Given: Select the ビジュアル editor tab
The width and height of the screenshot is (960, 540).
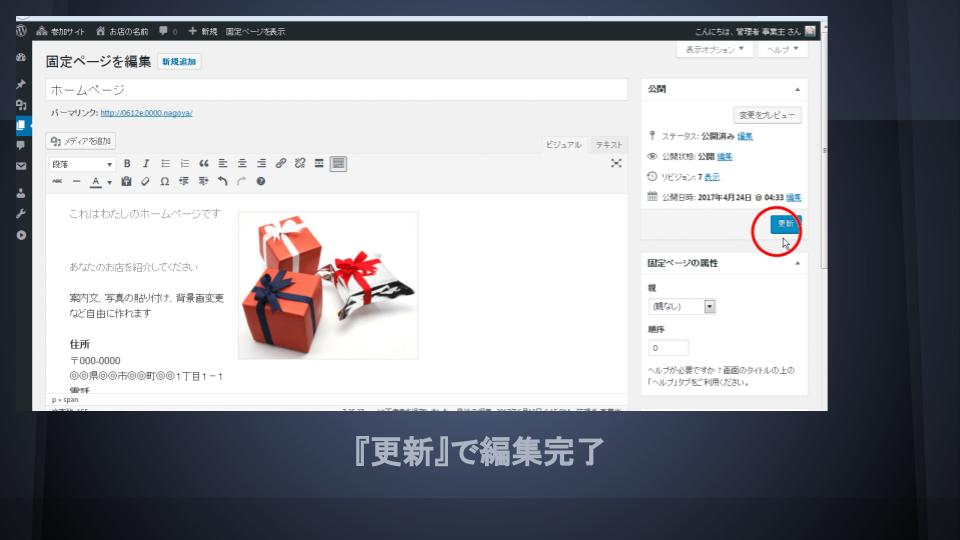Looking at the screenshot, I should [563, 145].
